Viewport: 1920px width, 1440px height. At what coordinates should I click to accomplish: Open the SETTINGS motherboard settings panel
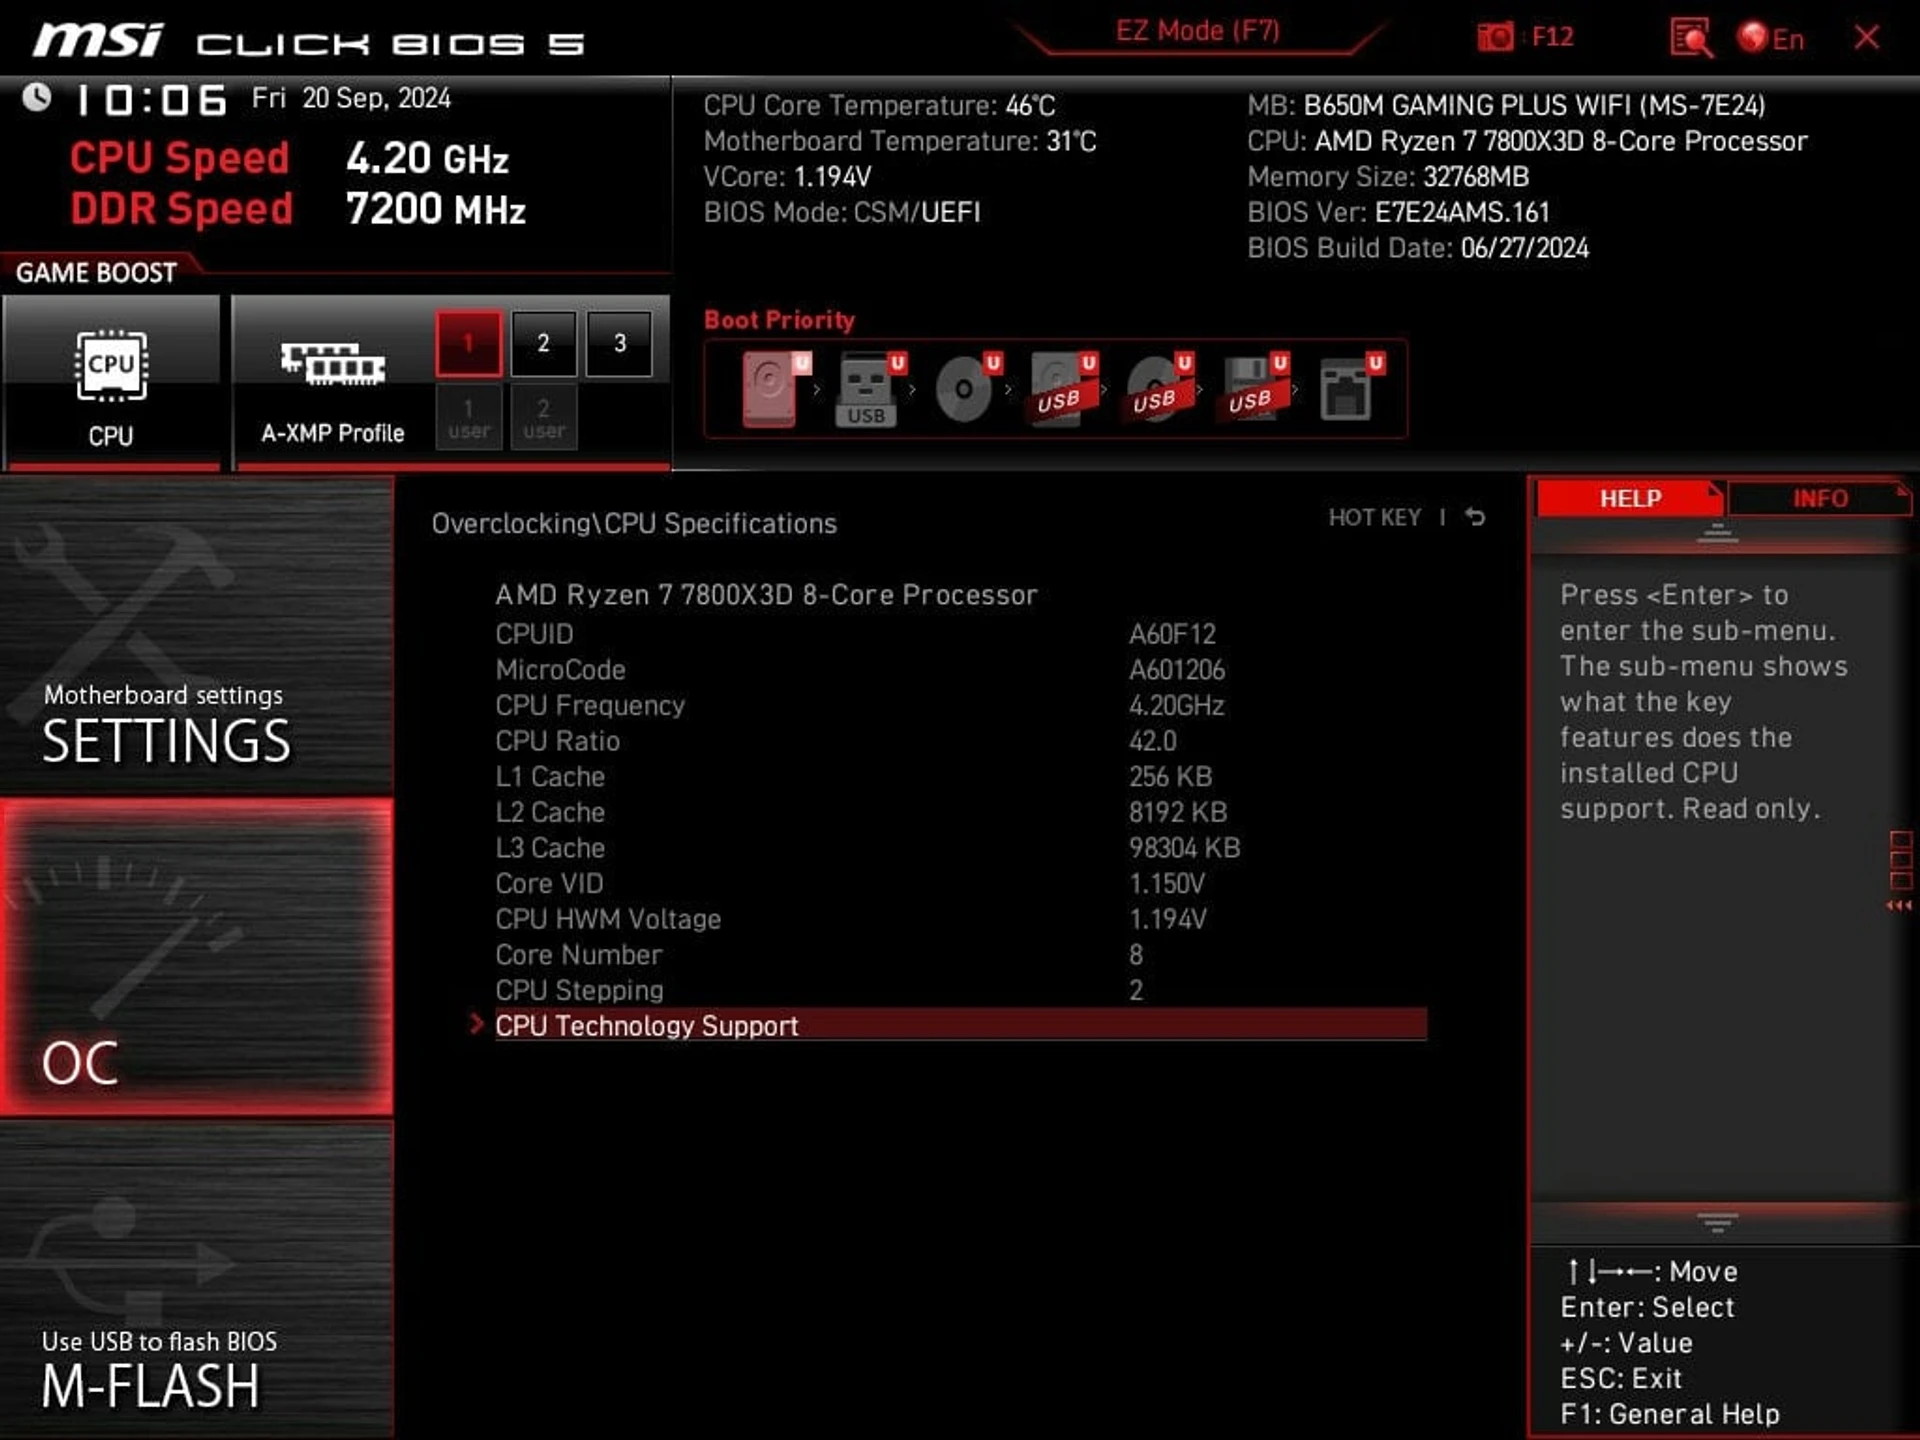(197, 636)
